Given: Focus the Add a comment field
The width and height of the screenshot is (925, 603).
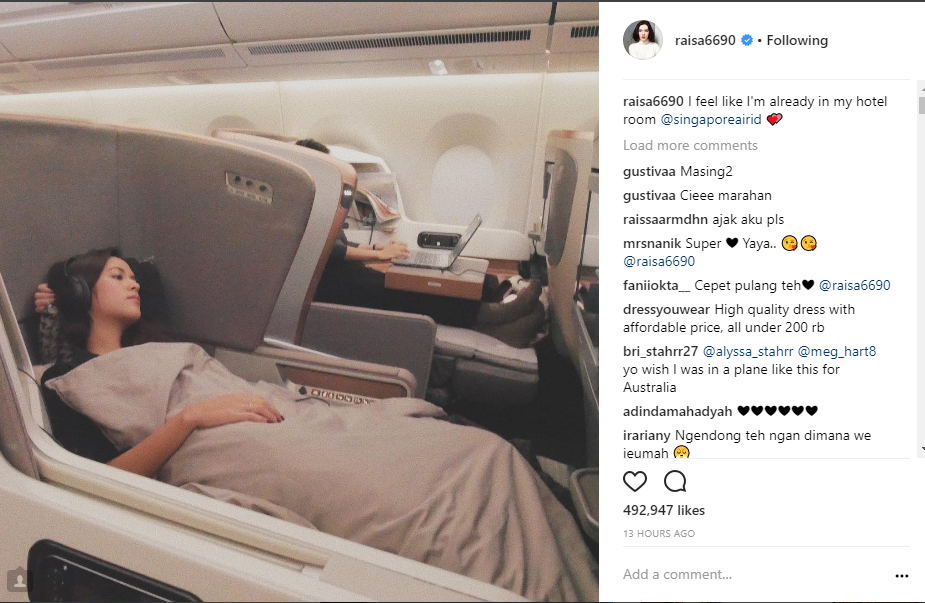Looking at the screenshot, I should (755, 574).
